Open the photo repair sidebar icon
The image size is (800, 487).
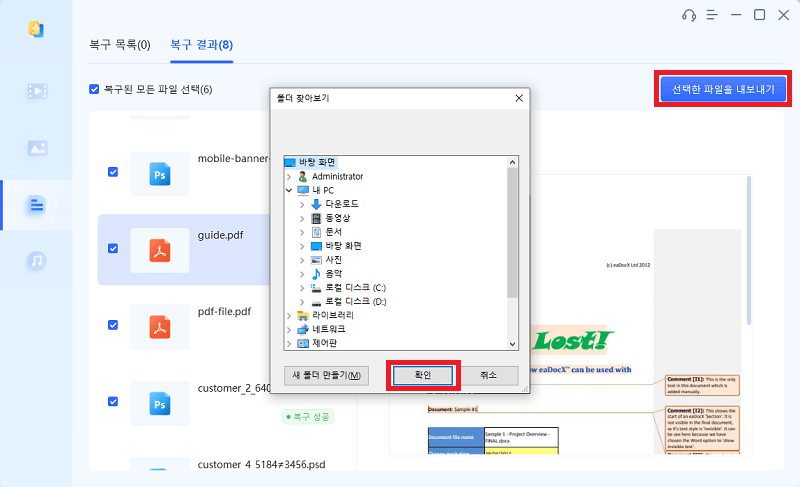coord(37,148)
